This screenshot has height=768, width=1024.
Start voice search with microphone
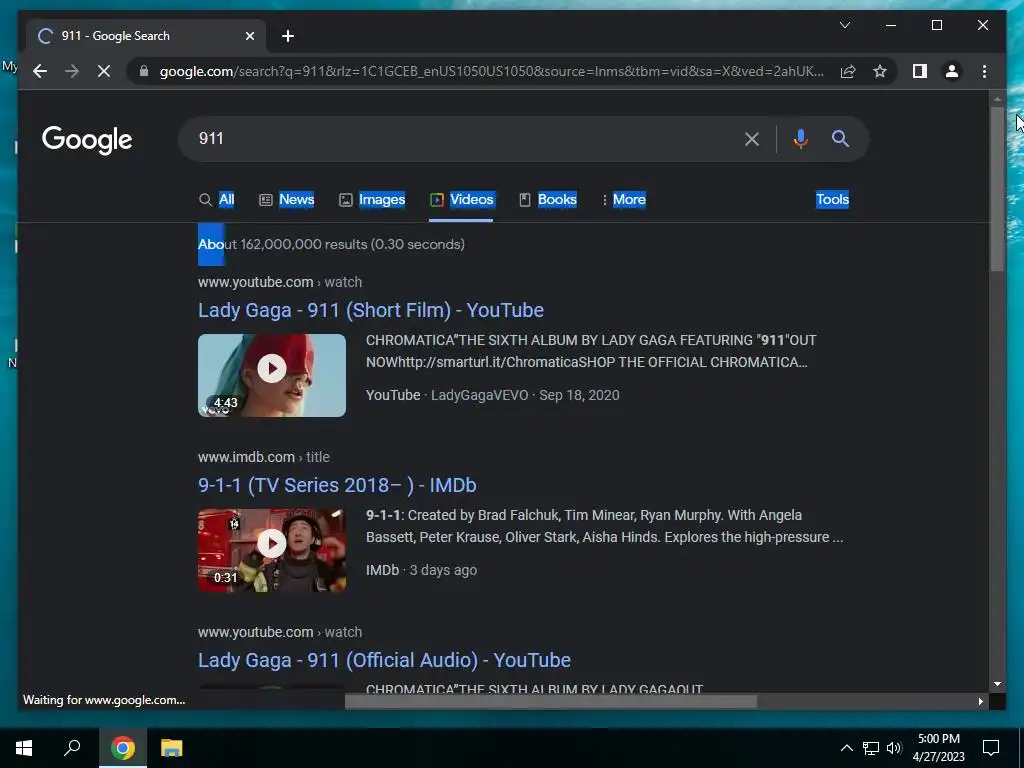tap(801, 138)
